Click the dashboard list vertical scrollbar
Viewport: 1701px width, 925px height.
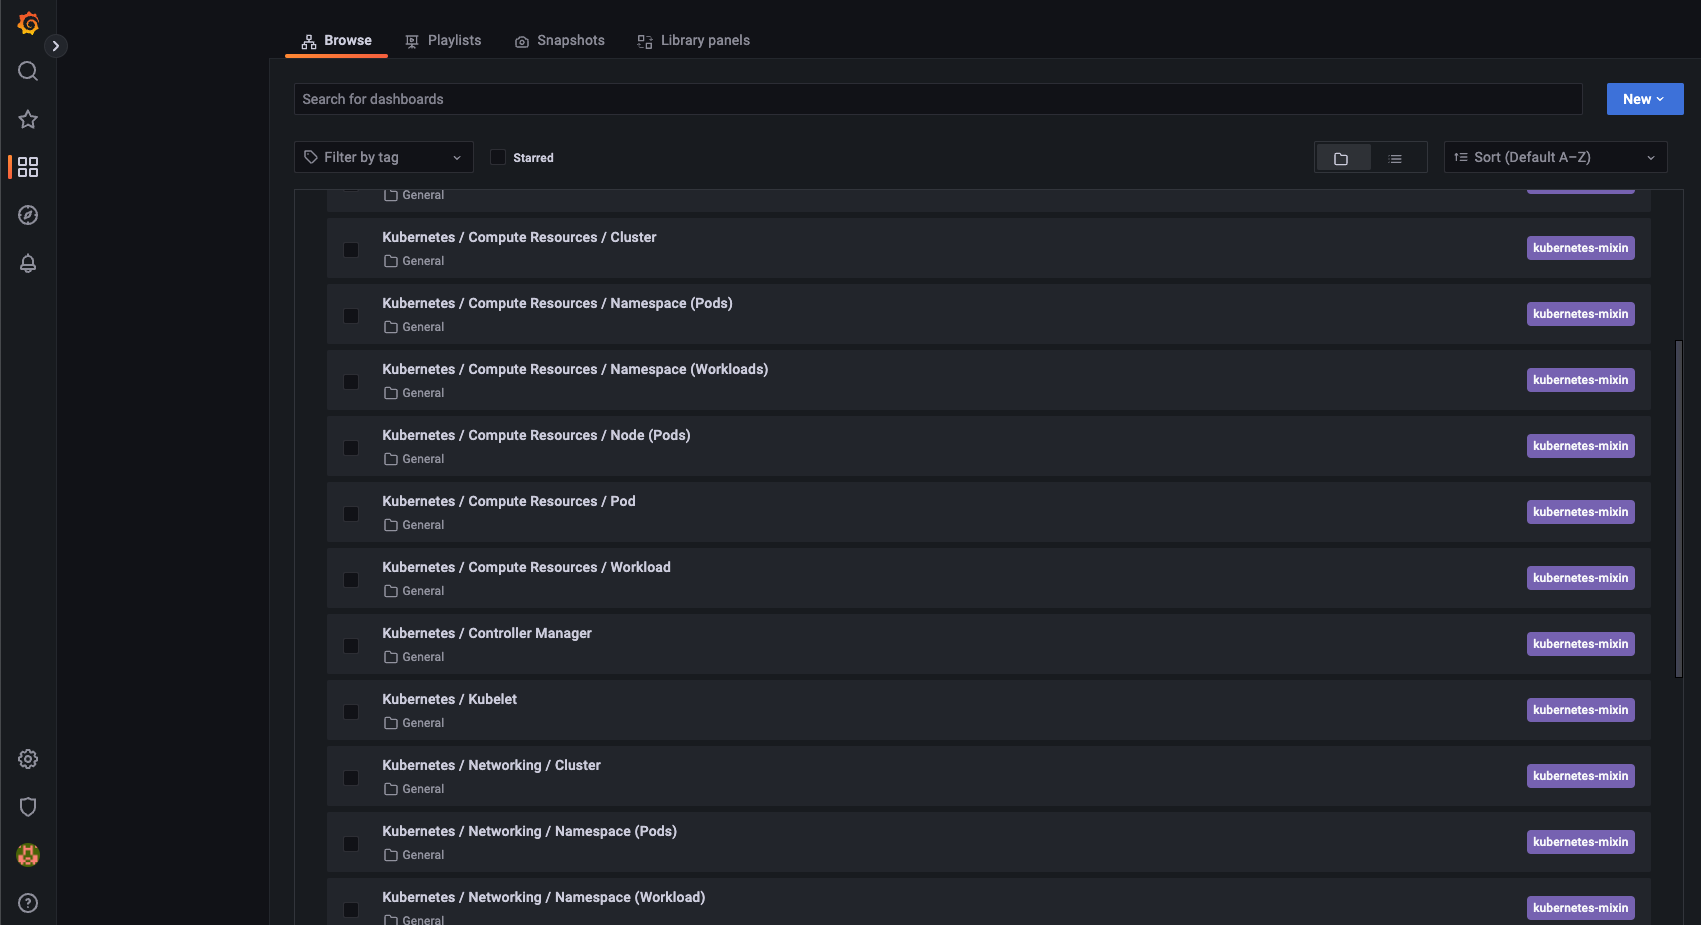[1679, 509]
